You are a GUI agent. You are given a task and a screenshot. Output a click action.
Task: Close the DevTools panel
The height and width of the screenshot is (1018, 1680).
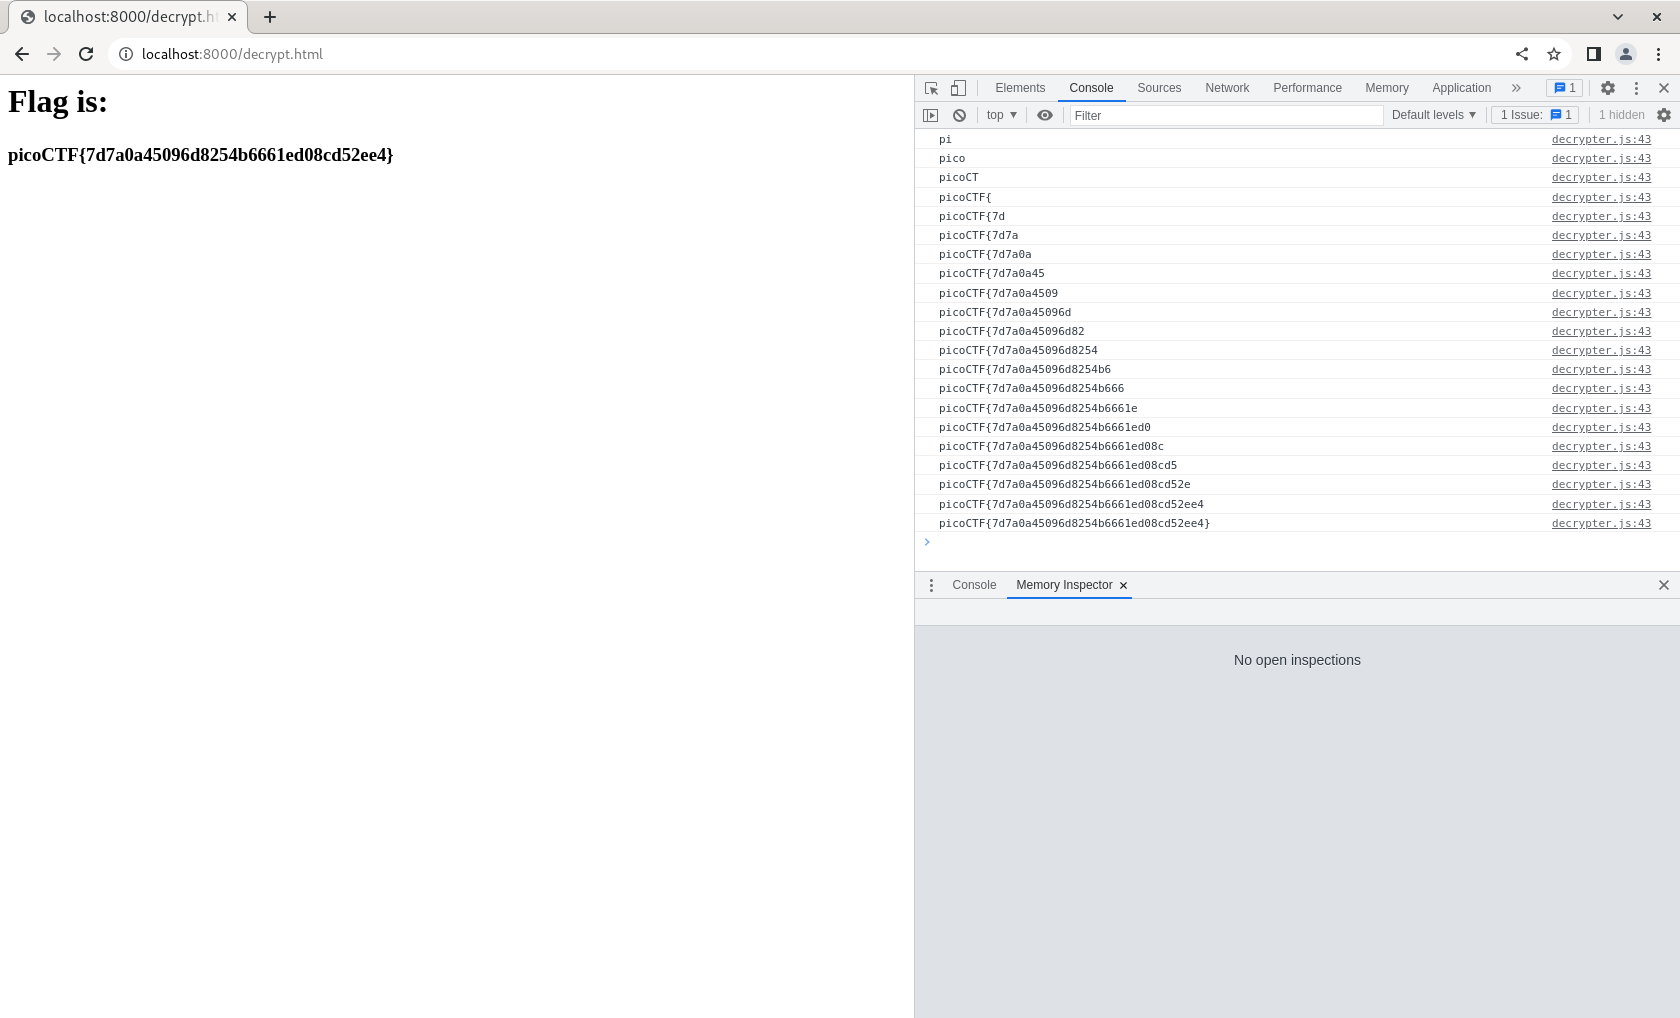[1664, 88]
